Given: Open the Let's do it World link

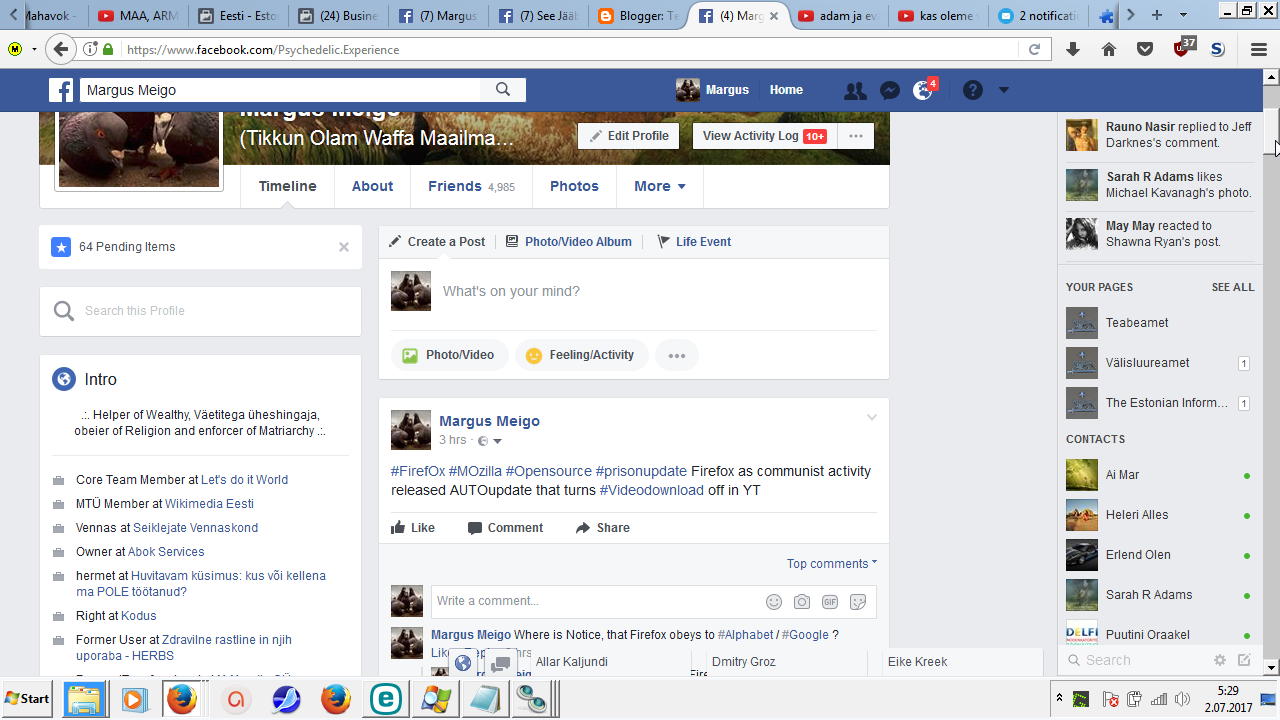Looking at the screenshot, I should tap(244, 480).
